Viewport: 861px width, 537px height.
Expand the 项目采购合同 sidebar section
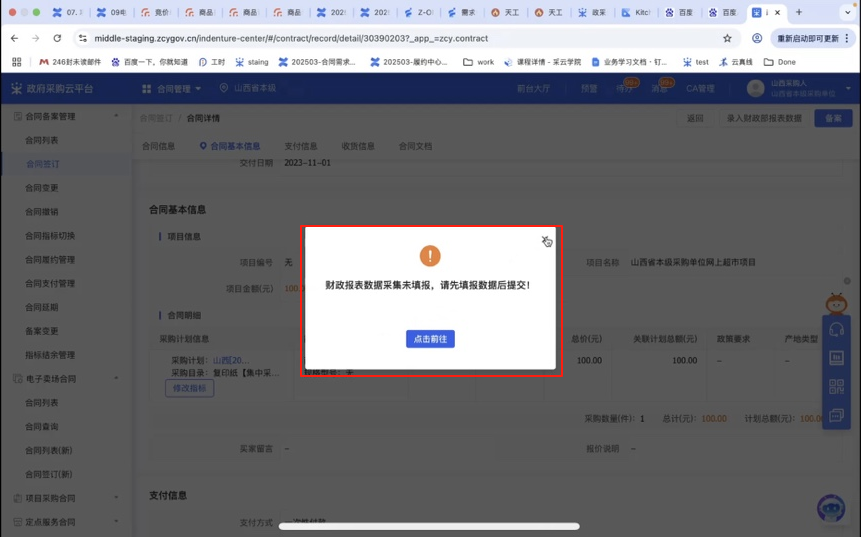116,498
